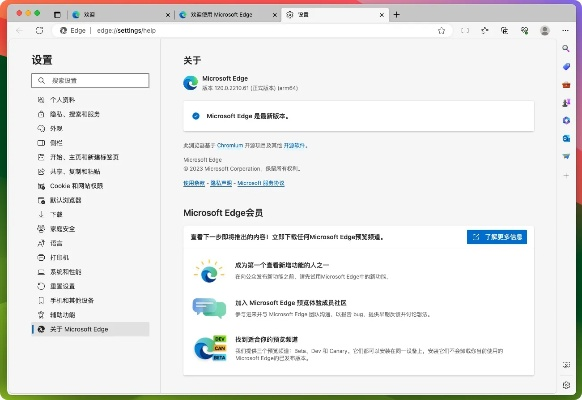Viewport: 582px width, 400px height.
Task: Click the back navigation arrow
Action: 19,30
